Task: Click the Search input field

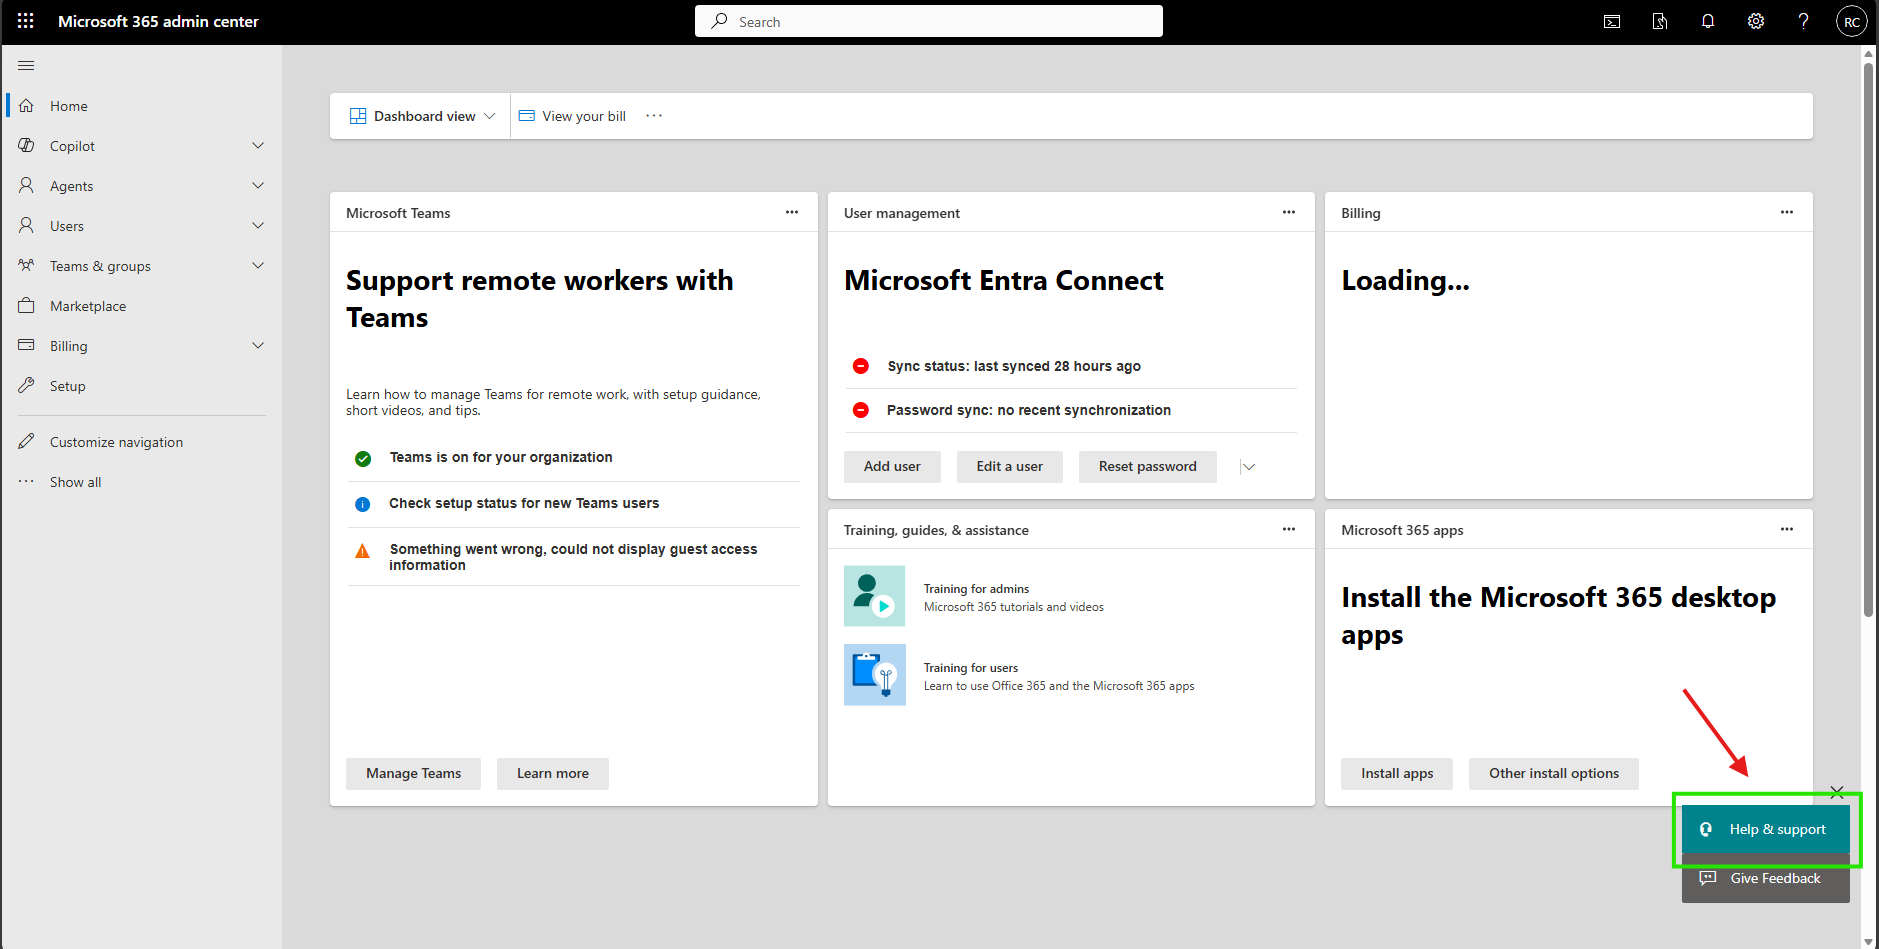Action: (x=929, y=21)
